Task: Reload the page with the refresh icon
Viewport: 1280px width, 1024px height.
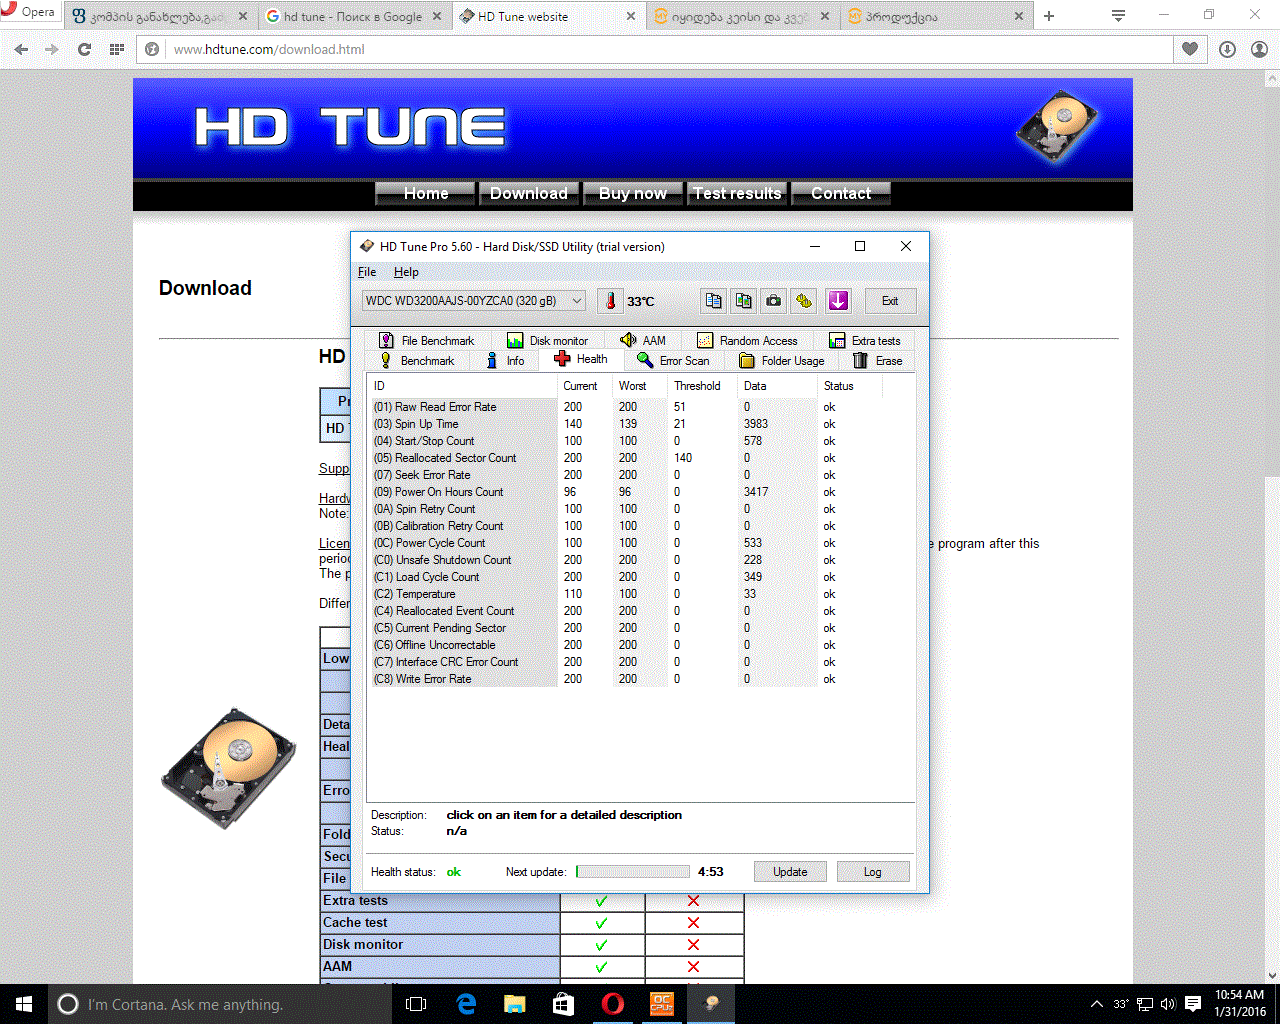Action: [85, 49]
